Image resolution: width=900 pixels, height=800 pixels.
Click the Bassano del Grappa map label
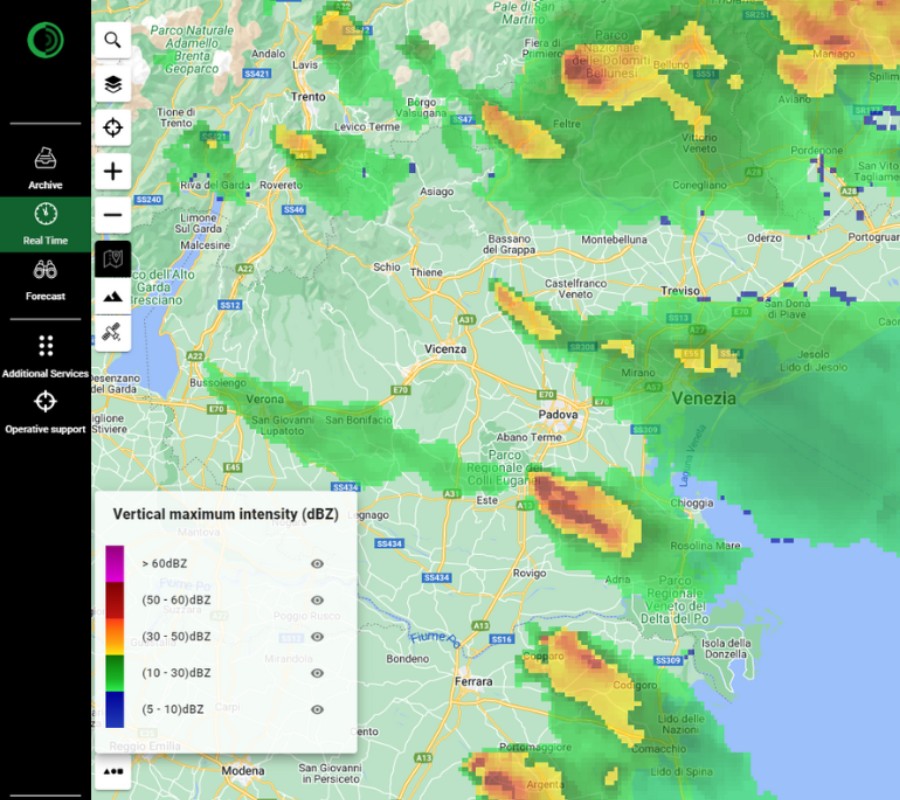click(x=509, y=244)
